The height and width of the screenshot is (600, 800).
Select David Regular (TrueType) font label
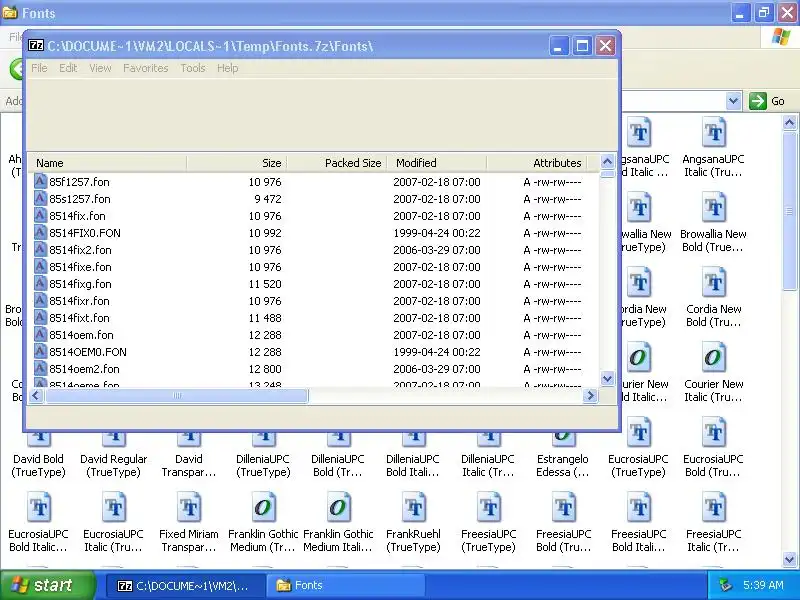pos(113,465)
